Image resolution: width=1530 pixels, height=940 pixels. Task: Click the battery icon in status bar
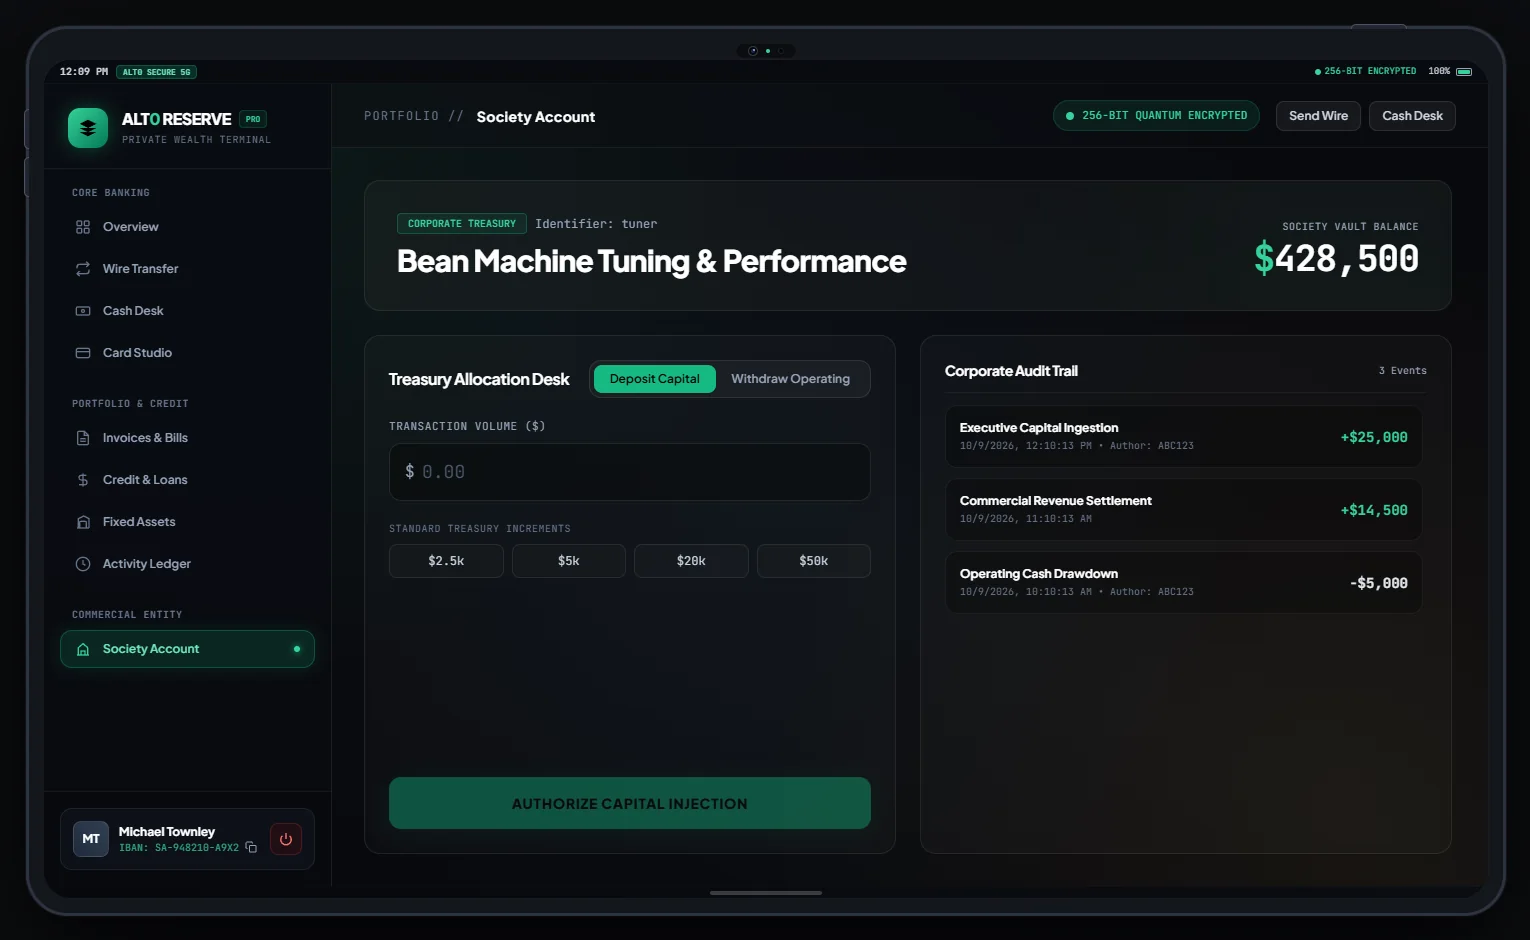1464,72
